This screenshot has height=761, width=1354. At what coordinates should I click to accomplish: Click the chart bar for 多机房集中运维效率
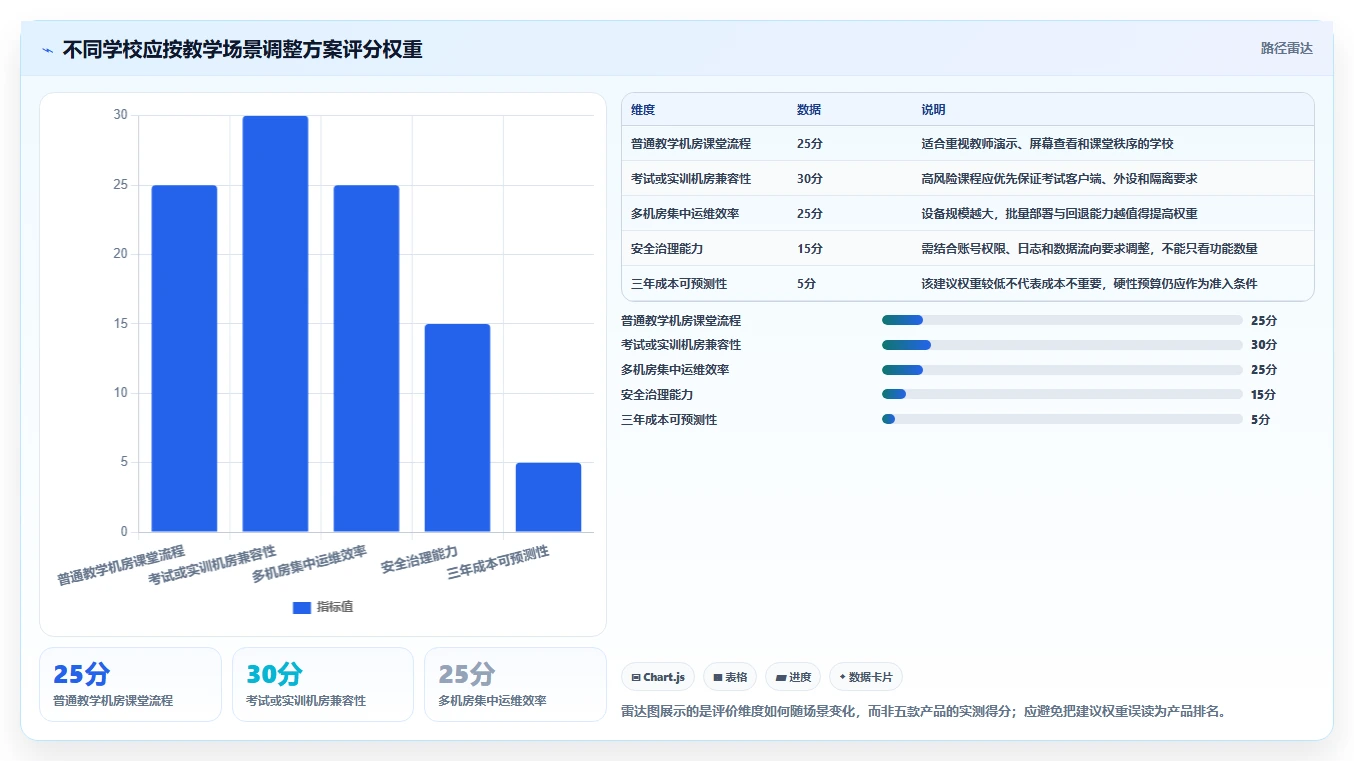click(366, 358)
